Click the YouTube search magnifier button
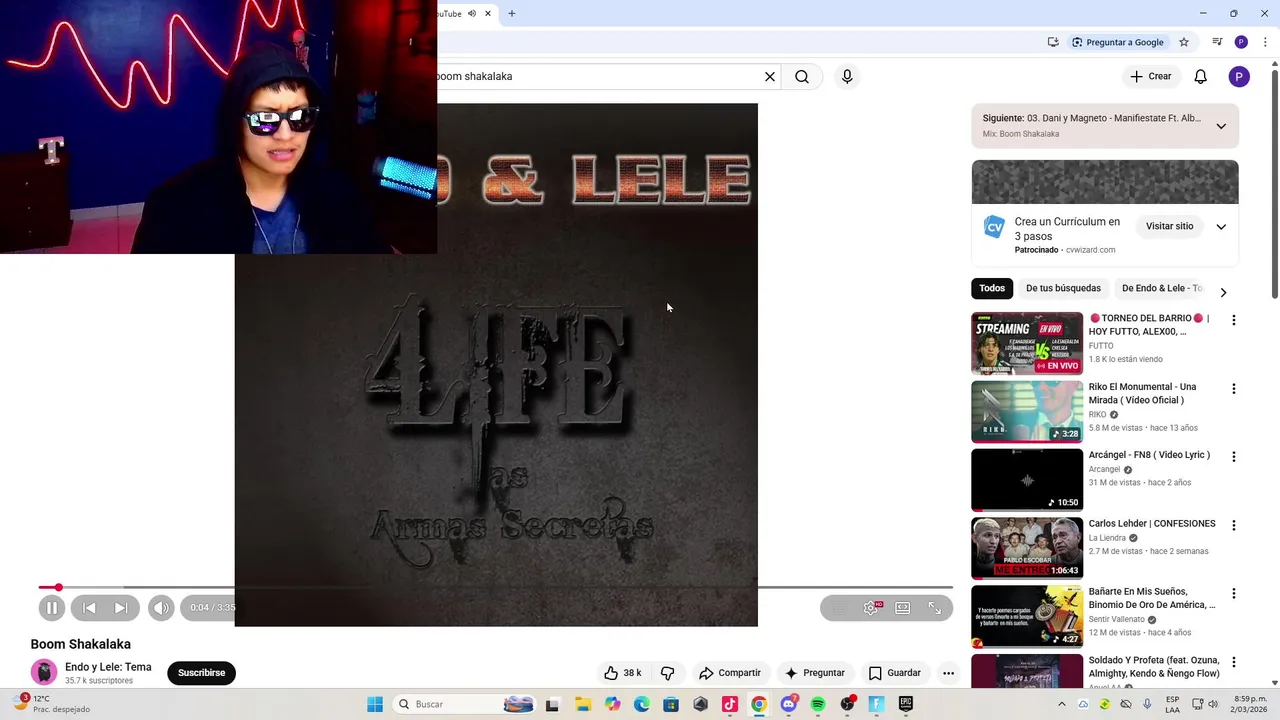The height and width of the screenshot is (720, 1280). point(802,76)
